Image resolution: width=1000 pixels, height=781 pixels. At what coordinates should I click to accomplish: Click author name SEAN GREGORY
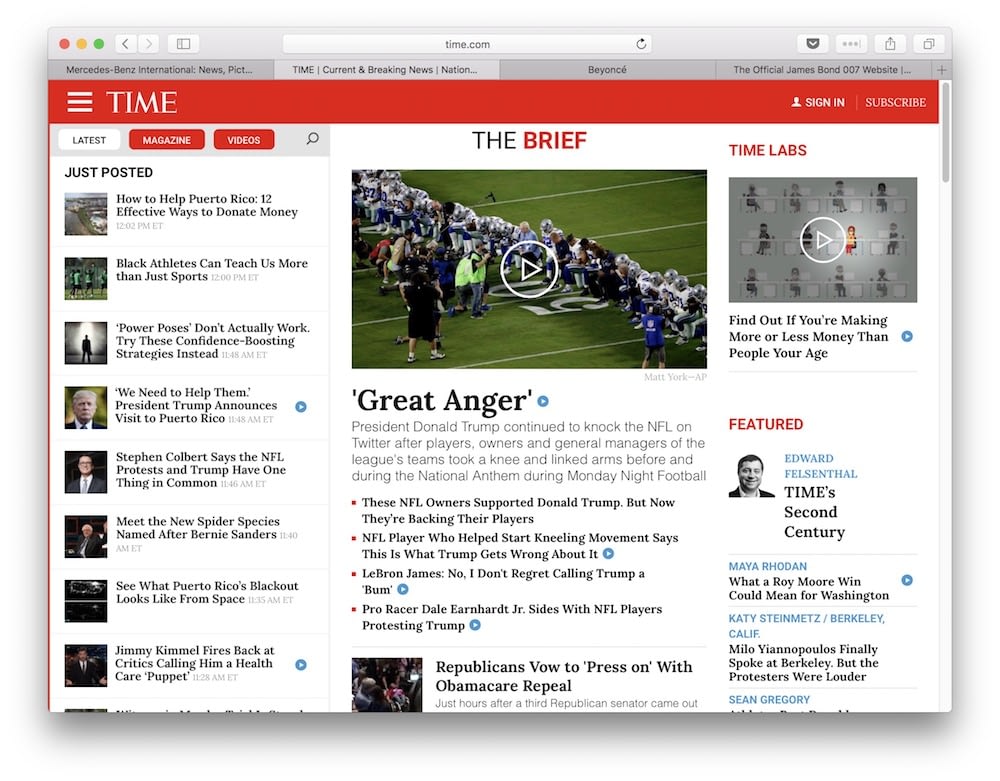769,699
